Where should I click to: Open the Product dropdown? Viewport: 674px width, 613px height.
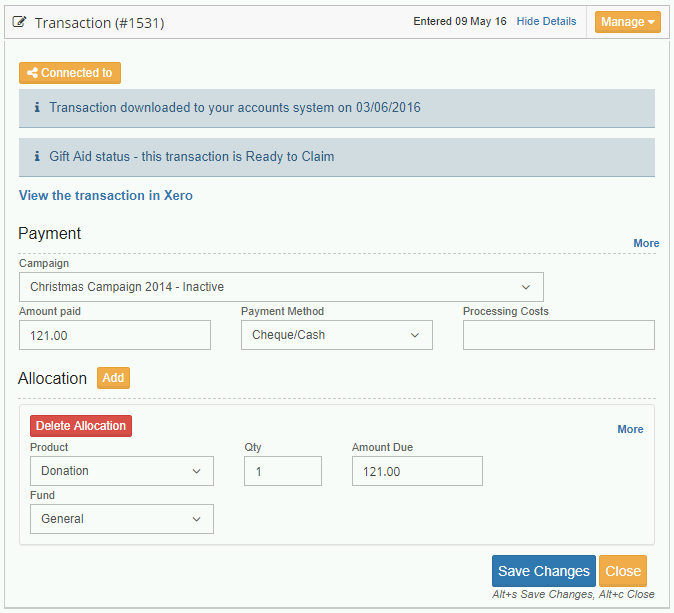[x=122, y=471]
